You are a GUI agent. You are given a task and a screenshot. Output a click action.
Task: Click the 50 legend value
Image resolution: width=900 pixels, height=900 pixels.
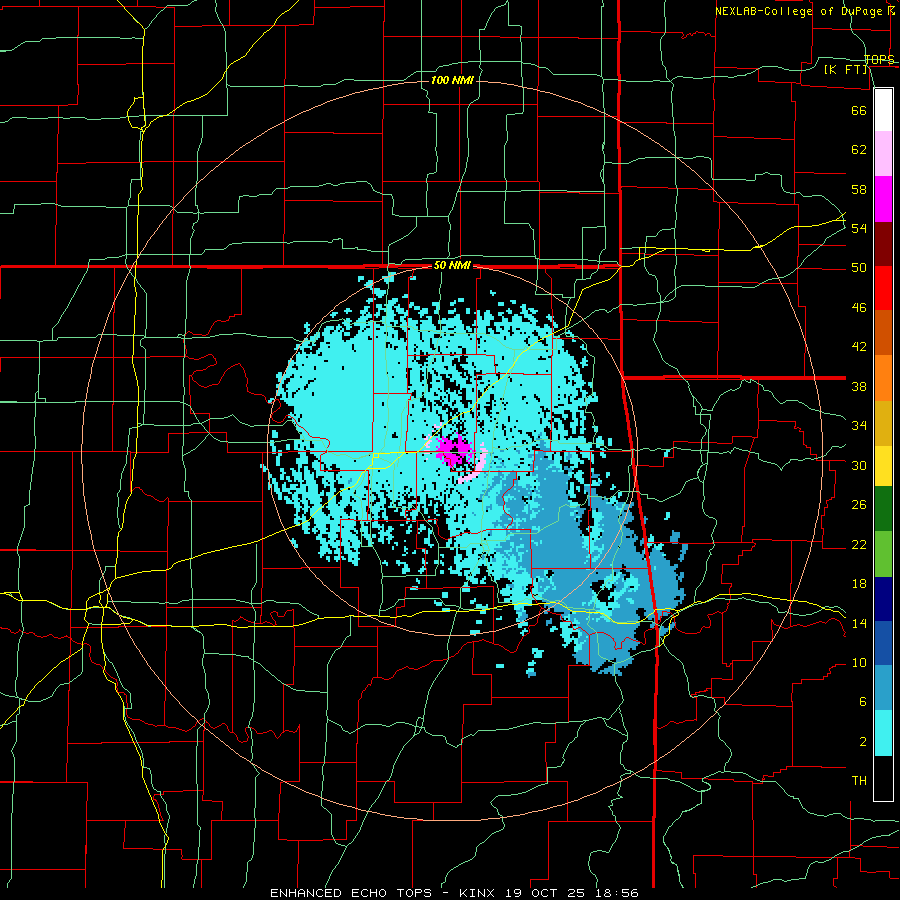pyautogui.click(x=859, y=268)
